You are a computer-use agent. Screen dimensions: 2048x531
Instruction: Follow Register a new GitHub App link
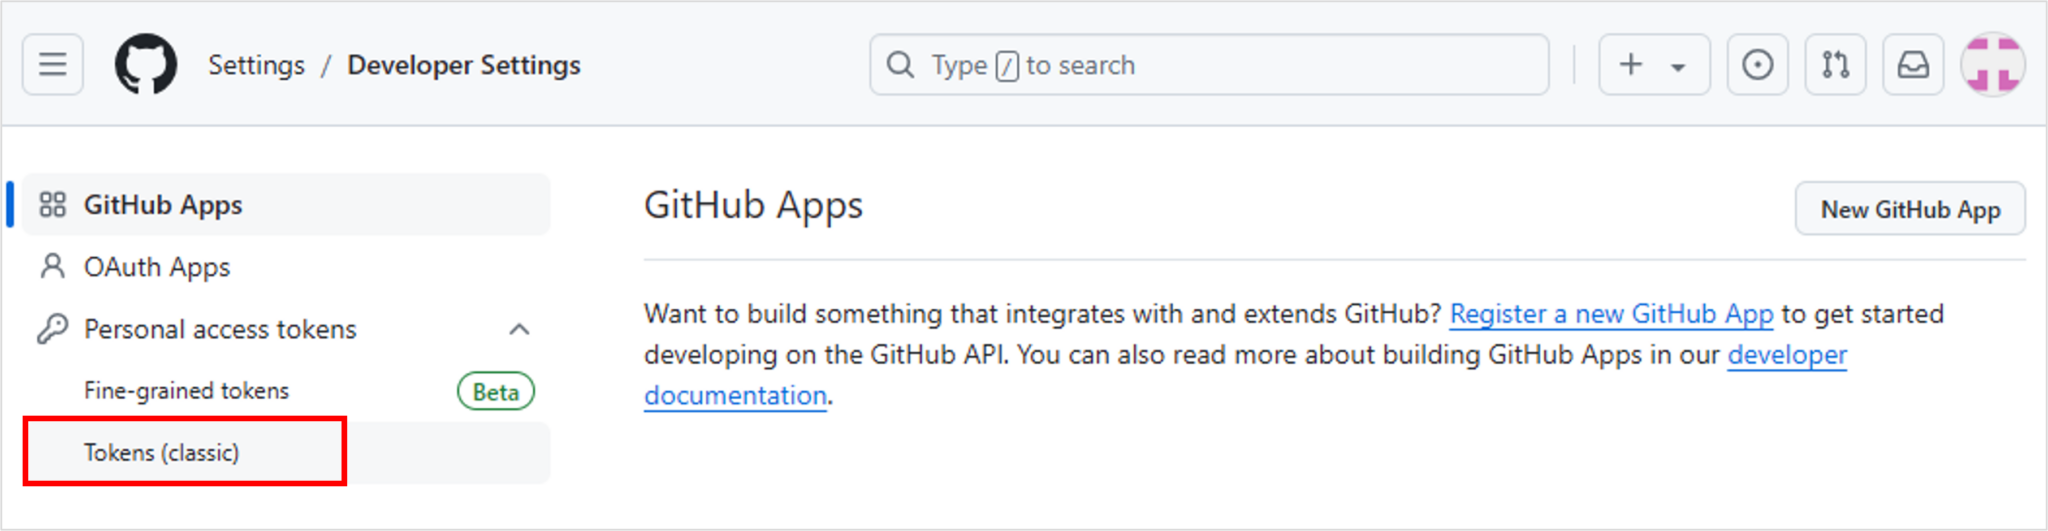(1611, 314)
